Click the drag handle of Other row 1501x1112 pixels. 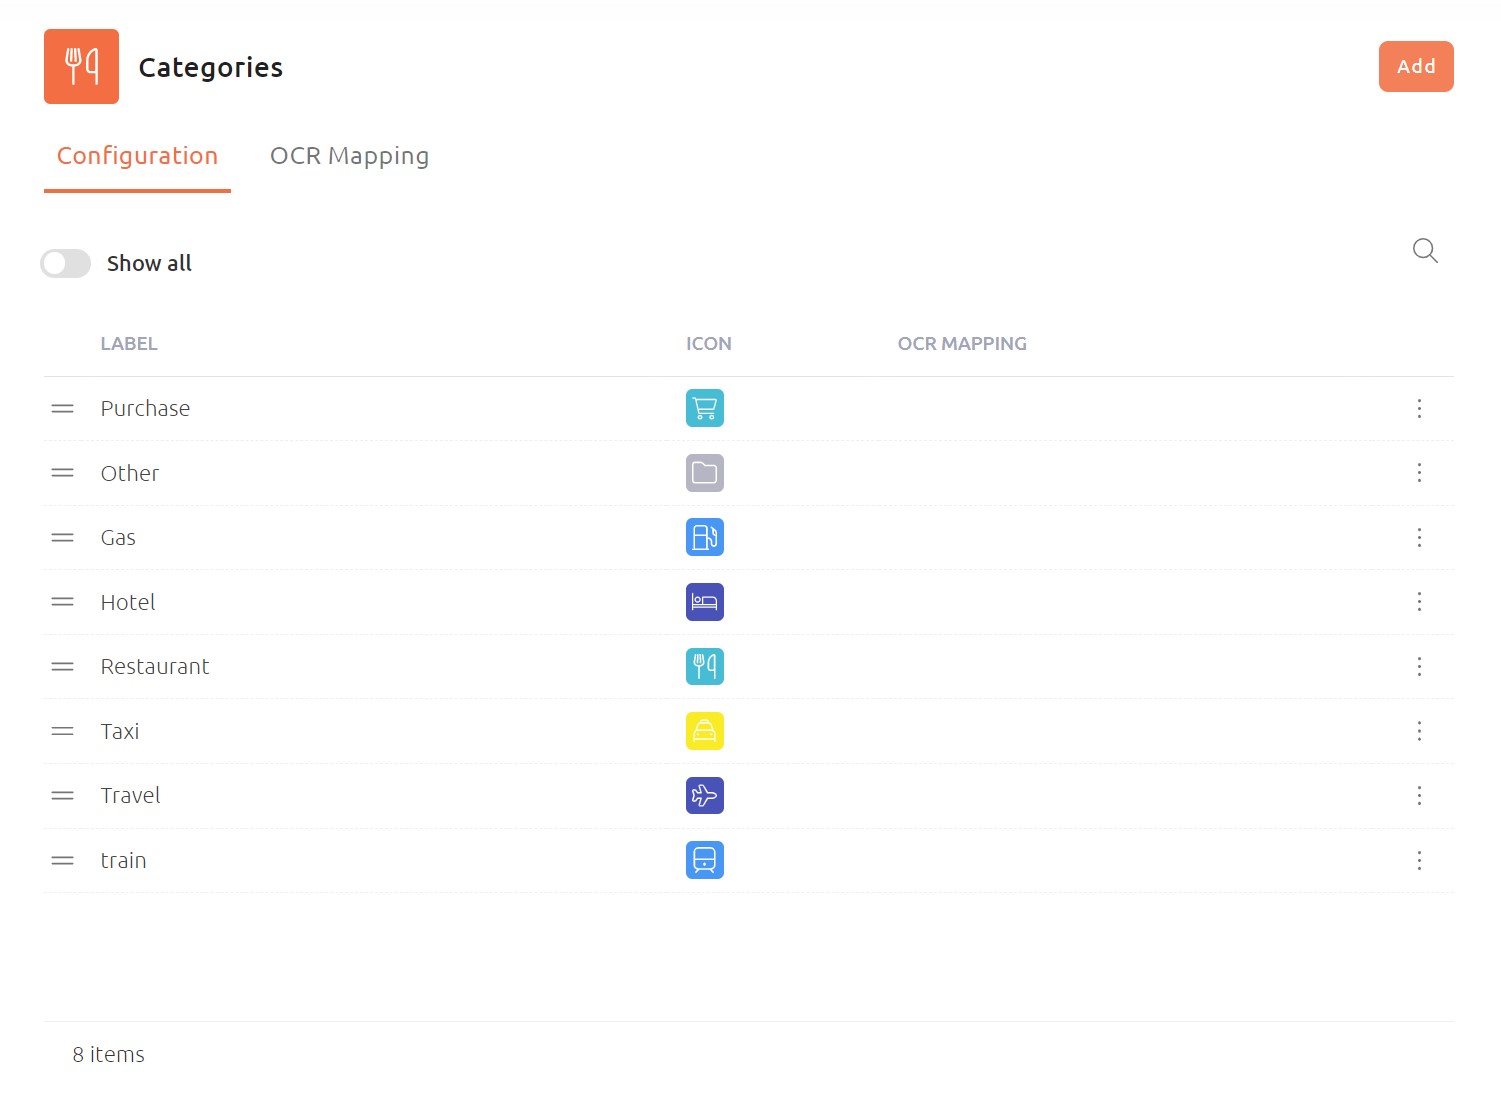tap(63, 473)
